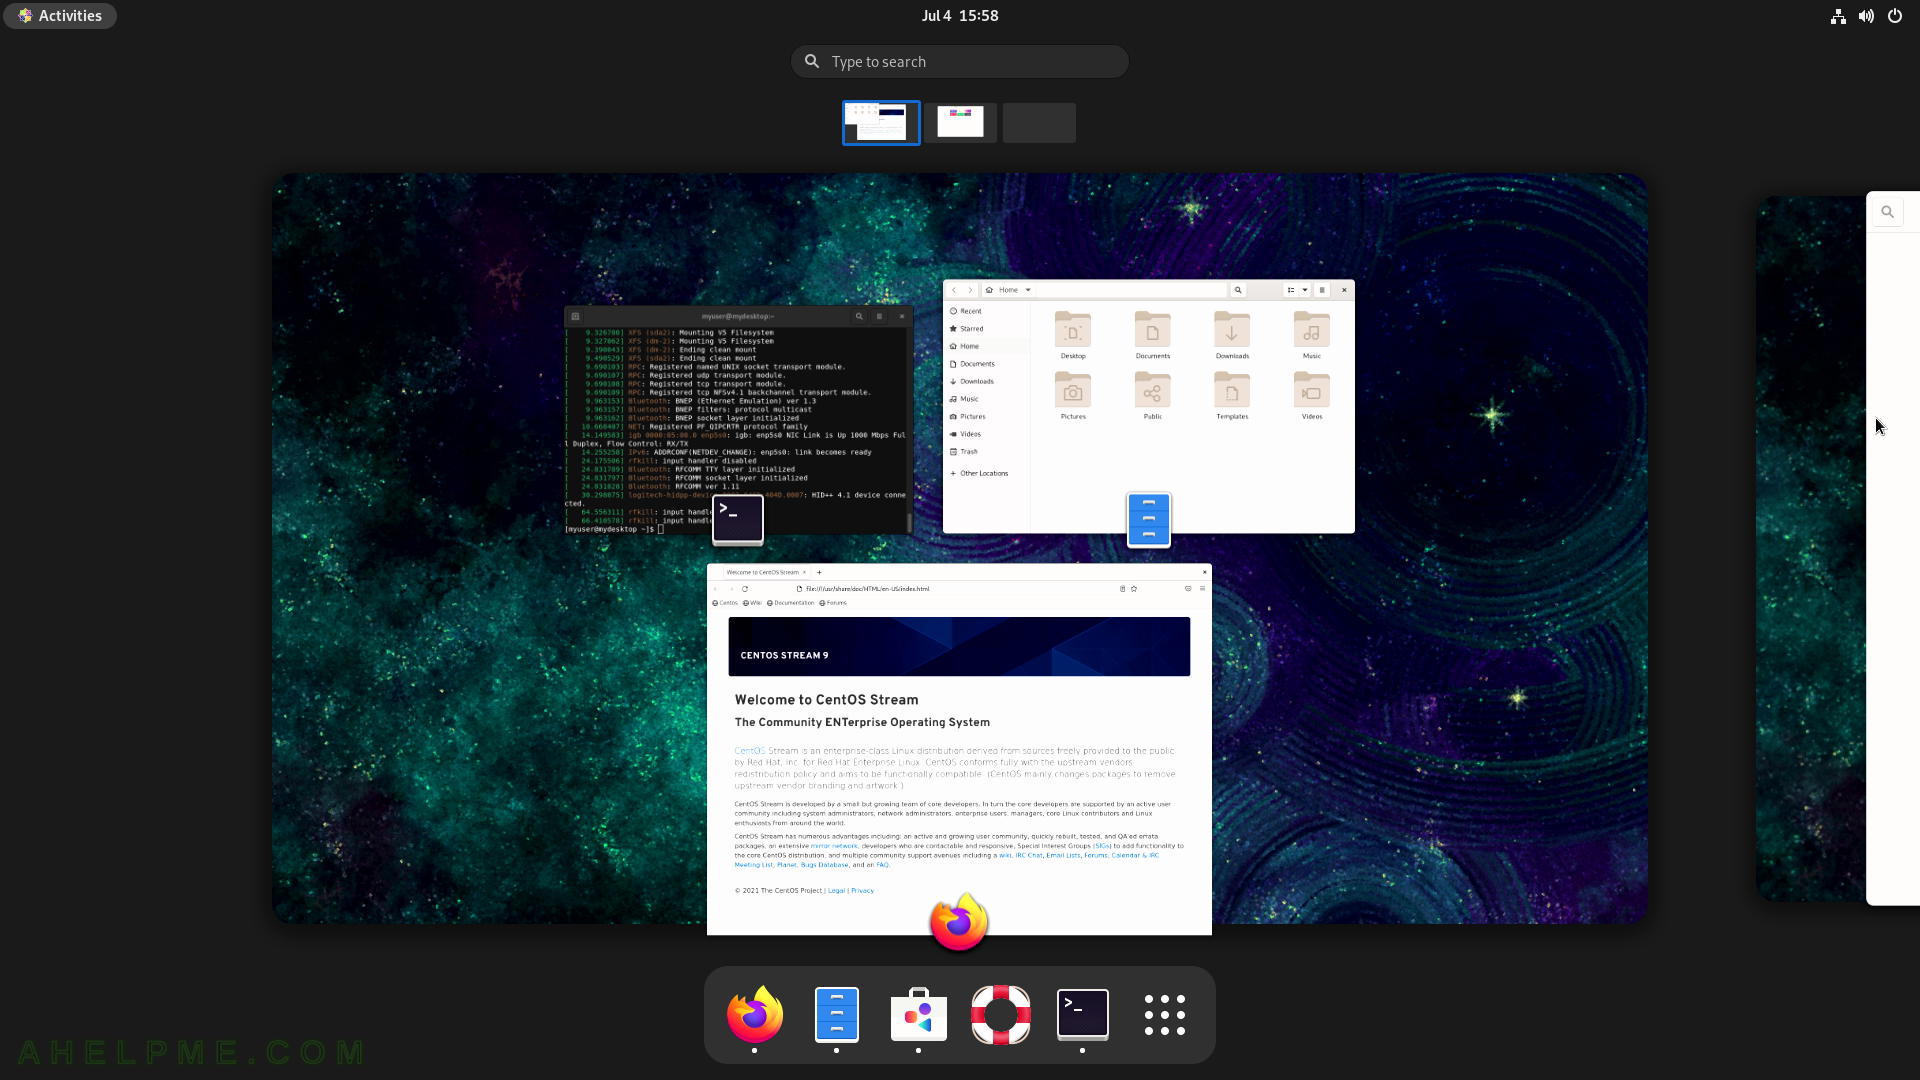This screenshot has width=1920, height=1080.
Task: Select Downloads in Files sidebar
Action: [987, 381]
